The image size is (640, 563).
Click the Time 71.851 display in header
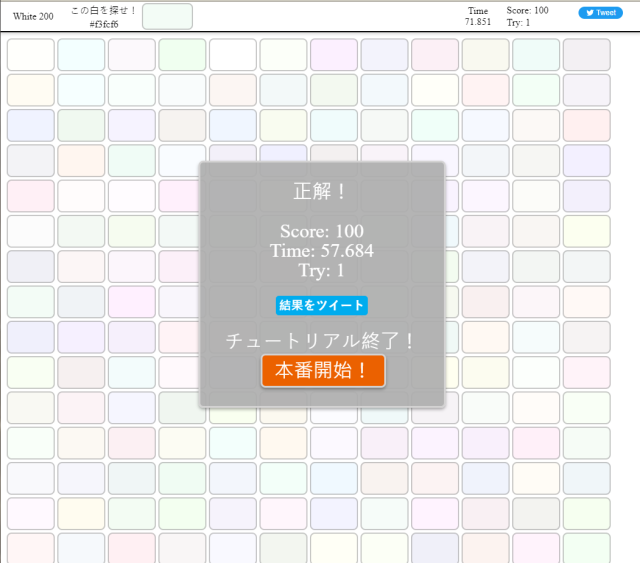point(478,16)
